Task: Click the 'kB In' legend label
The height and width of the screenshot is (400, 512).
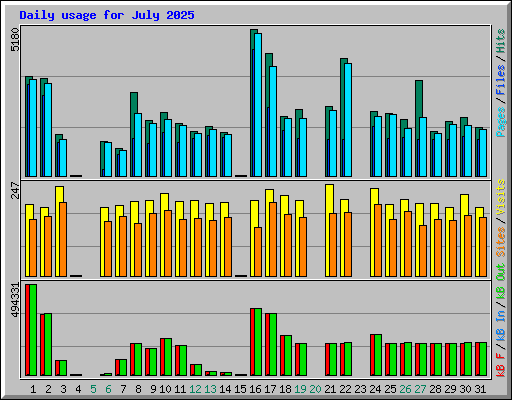Action: (501, 325)
